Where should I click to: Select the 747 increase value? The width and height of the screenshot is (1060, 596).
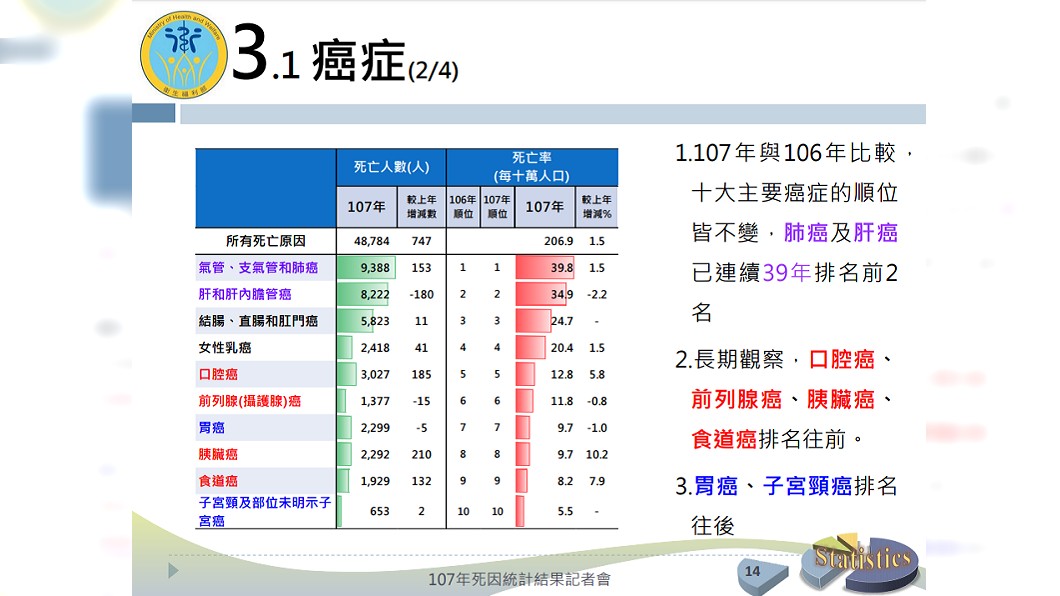pyautogui.click(x=421, y=241)
